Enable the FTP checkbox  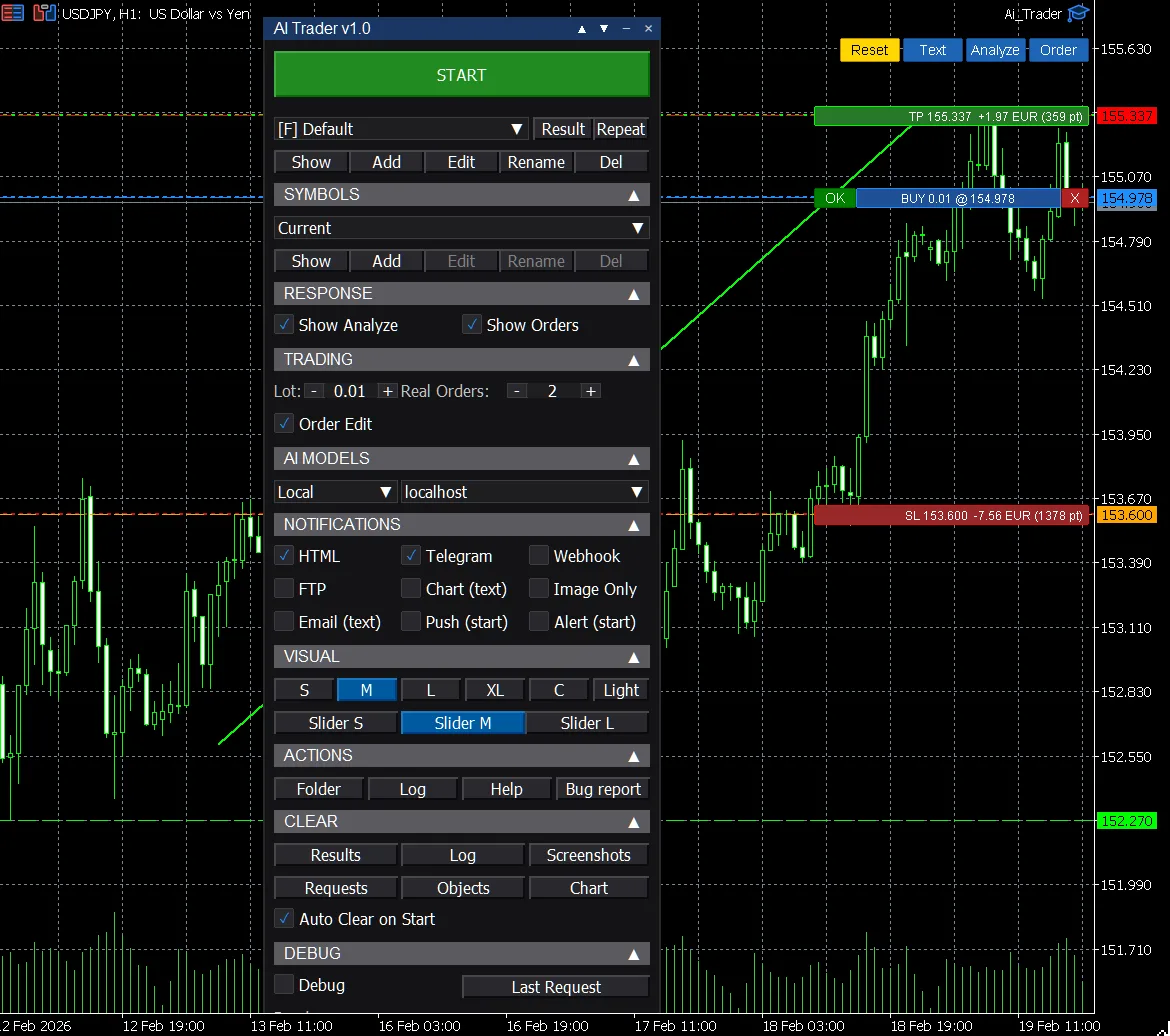pyautogui.click(x=284, y=589)
